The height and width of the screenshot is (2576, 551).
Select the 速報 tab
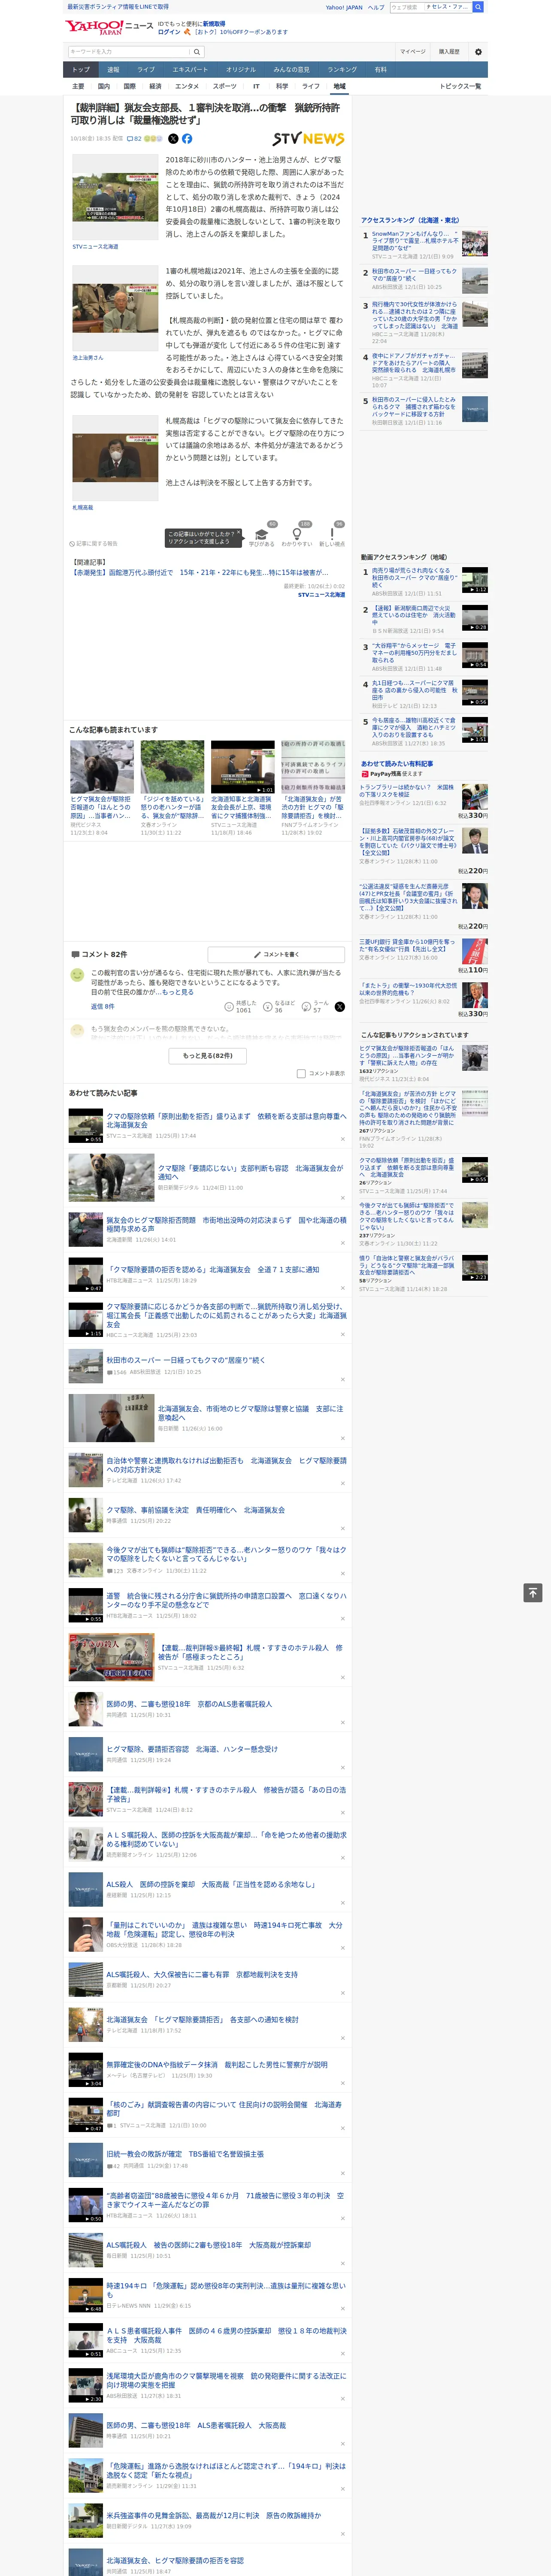pos(113,69)
